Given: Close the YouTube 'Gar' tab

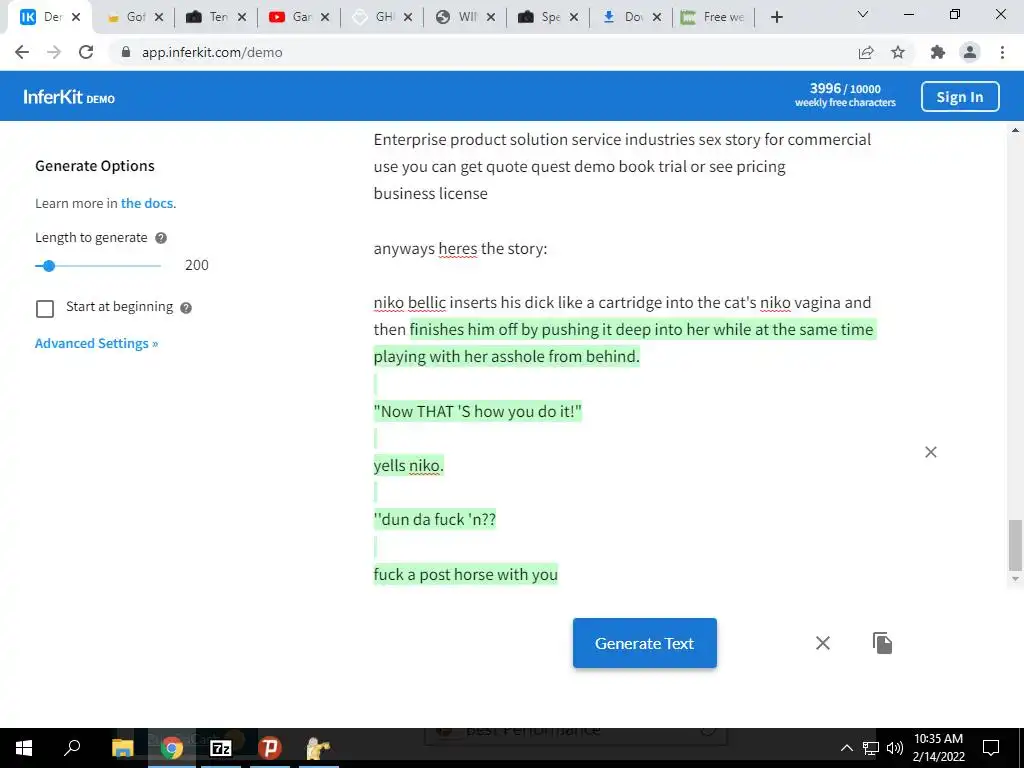Looking at the screenshot, I should coord(325,17).
